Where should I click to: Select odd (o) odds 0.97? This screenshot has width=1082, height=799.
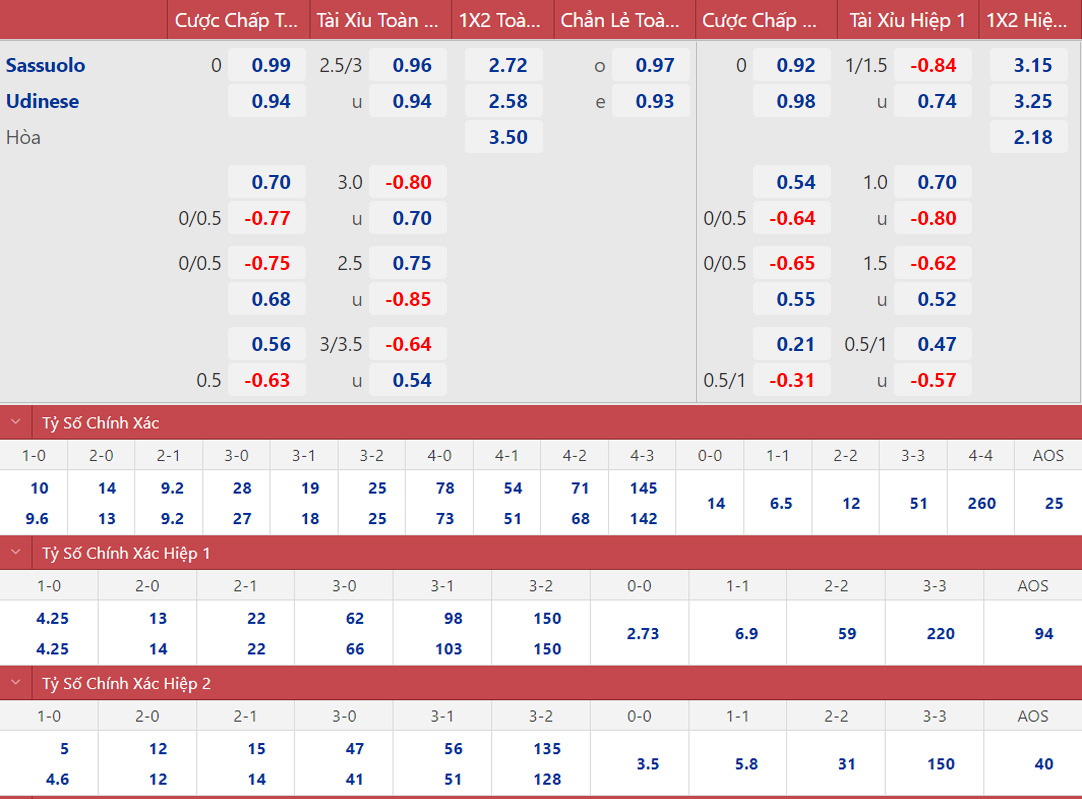point(655,65)
